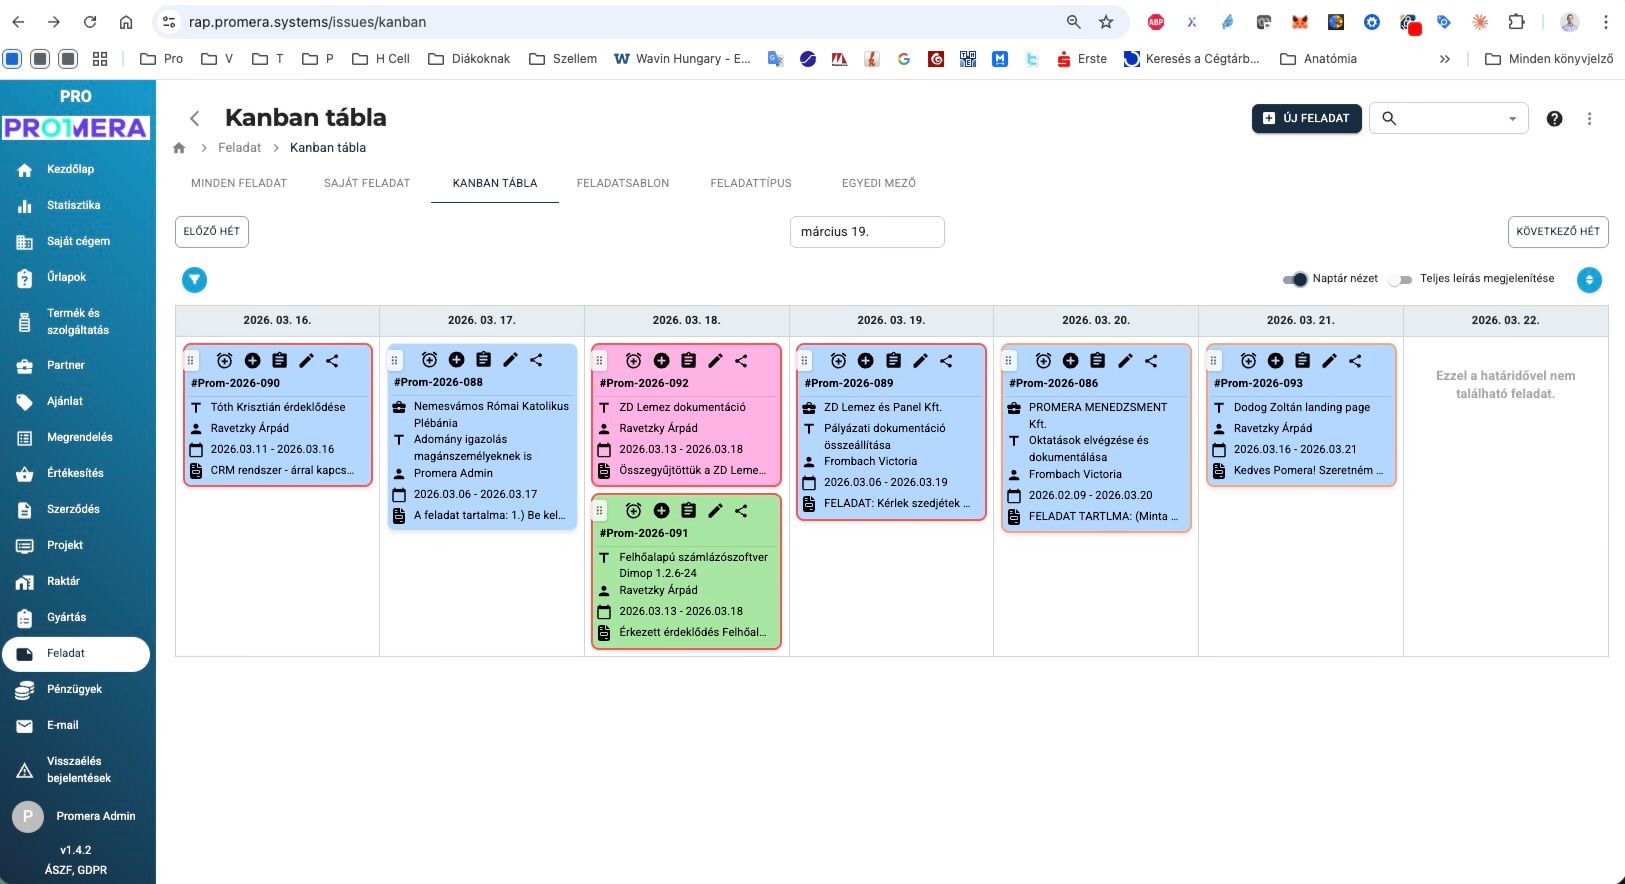
Task: Click the share icon on green card #Prom-2026-091
Action: [x=741, y=511]
